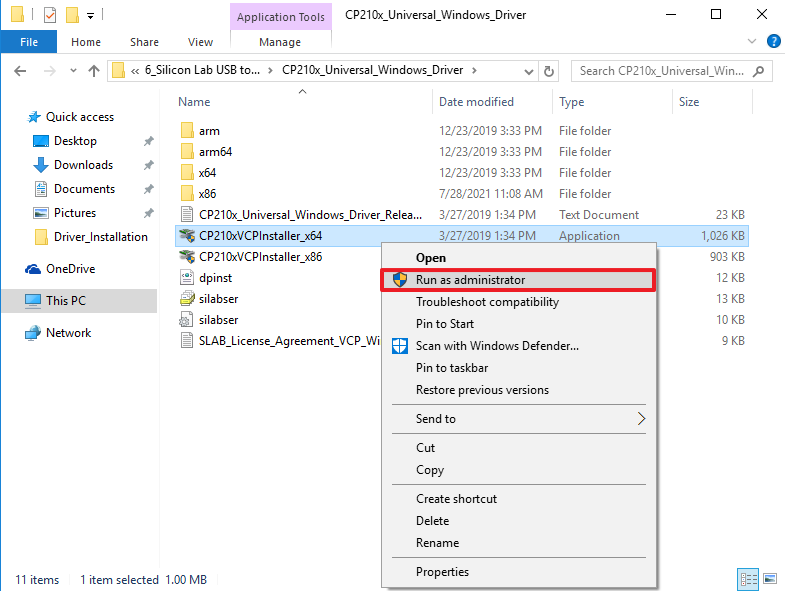Go back with the Back arrow
Screen dimensions: 785x591
(x=20, y=71)
